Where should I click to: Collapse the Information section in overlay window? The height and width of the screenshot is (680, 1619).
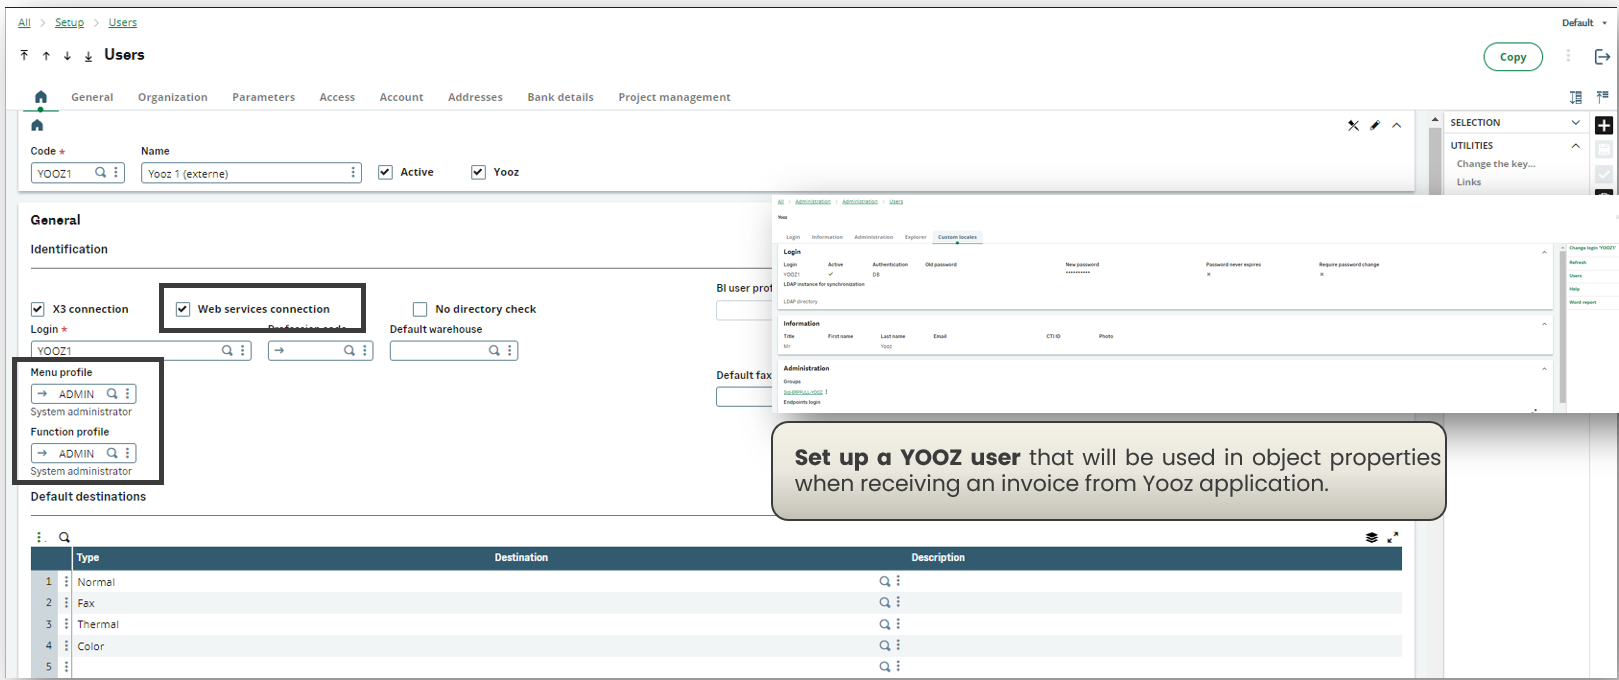coord(1544,324)
